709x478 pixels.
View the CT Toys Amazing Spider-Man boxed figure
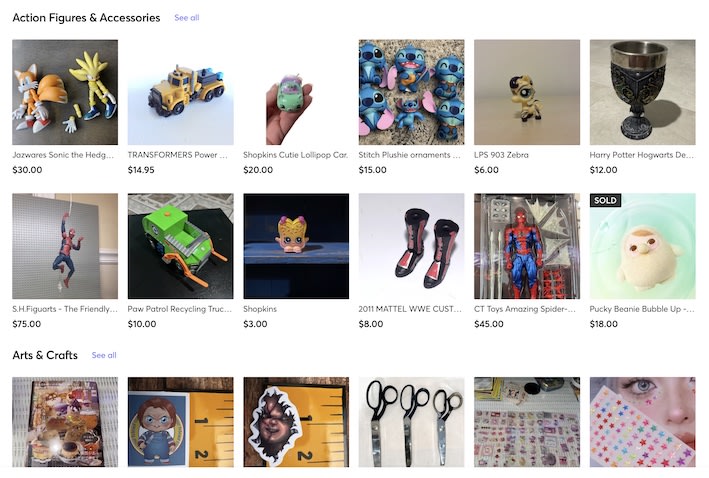[x=527, y=246]
